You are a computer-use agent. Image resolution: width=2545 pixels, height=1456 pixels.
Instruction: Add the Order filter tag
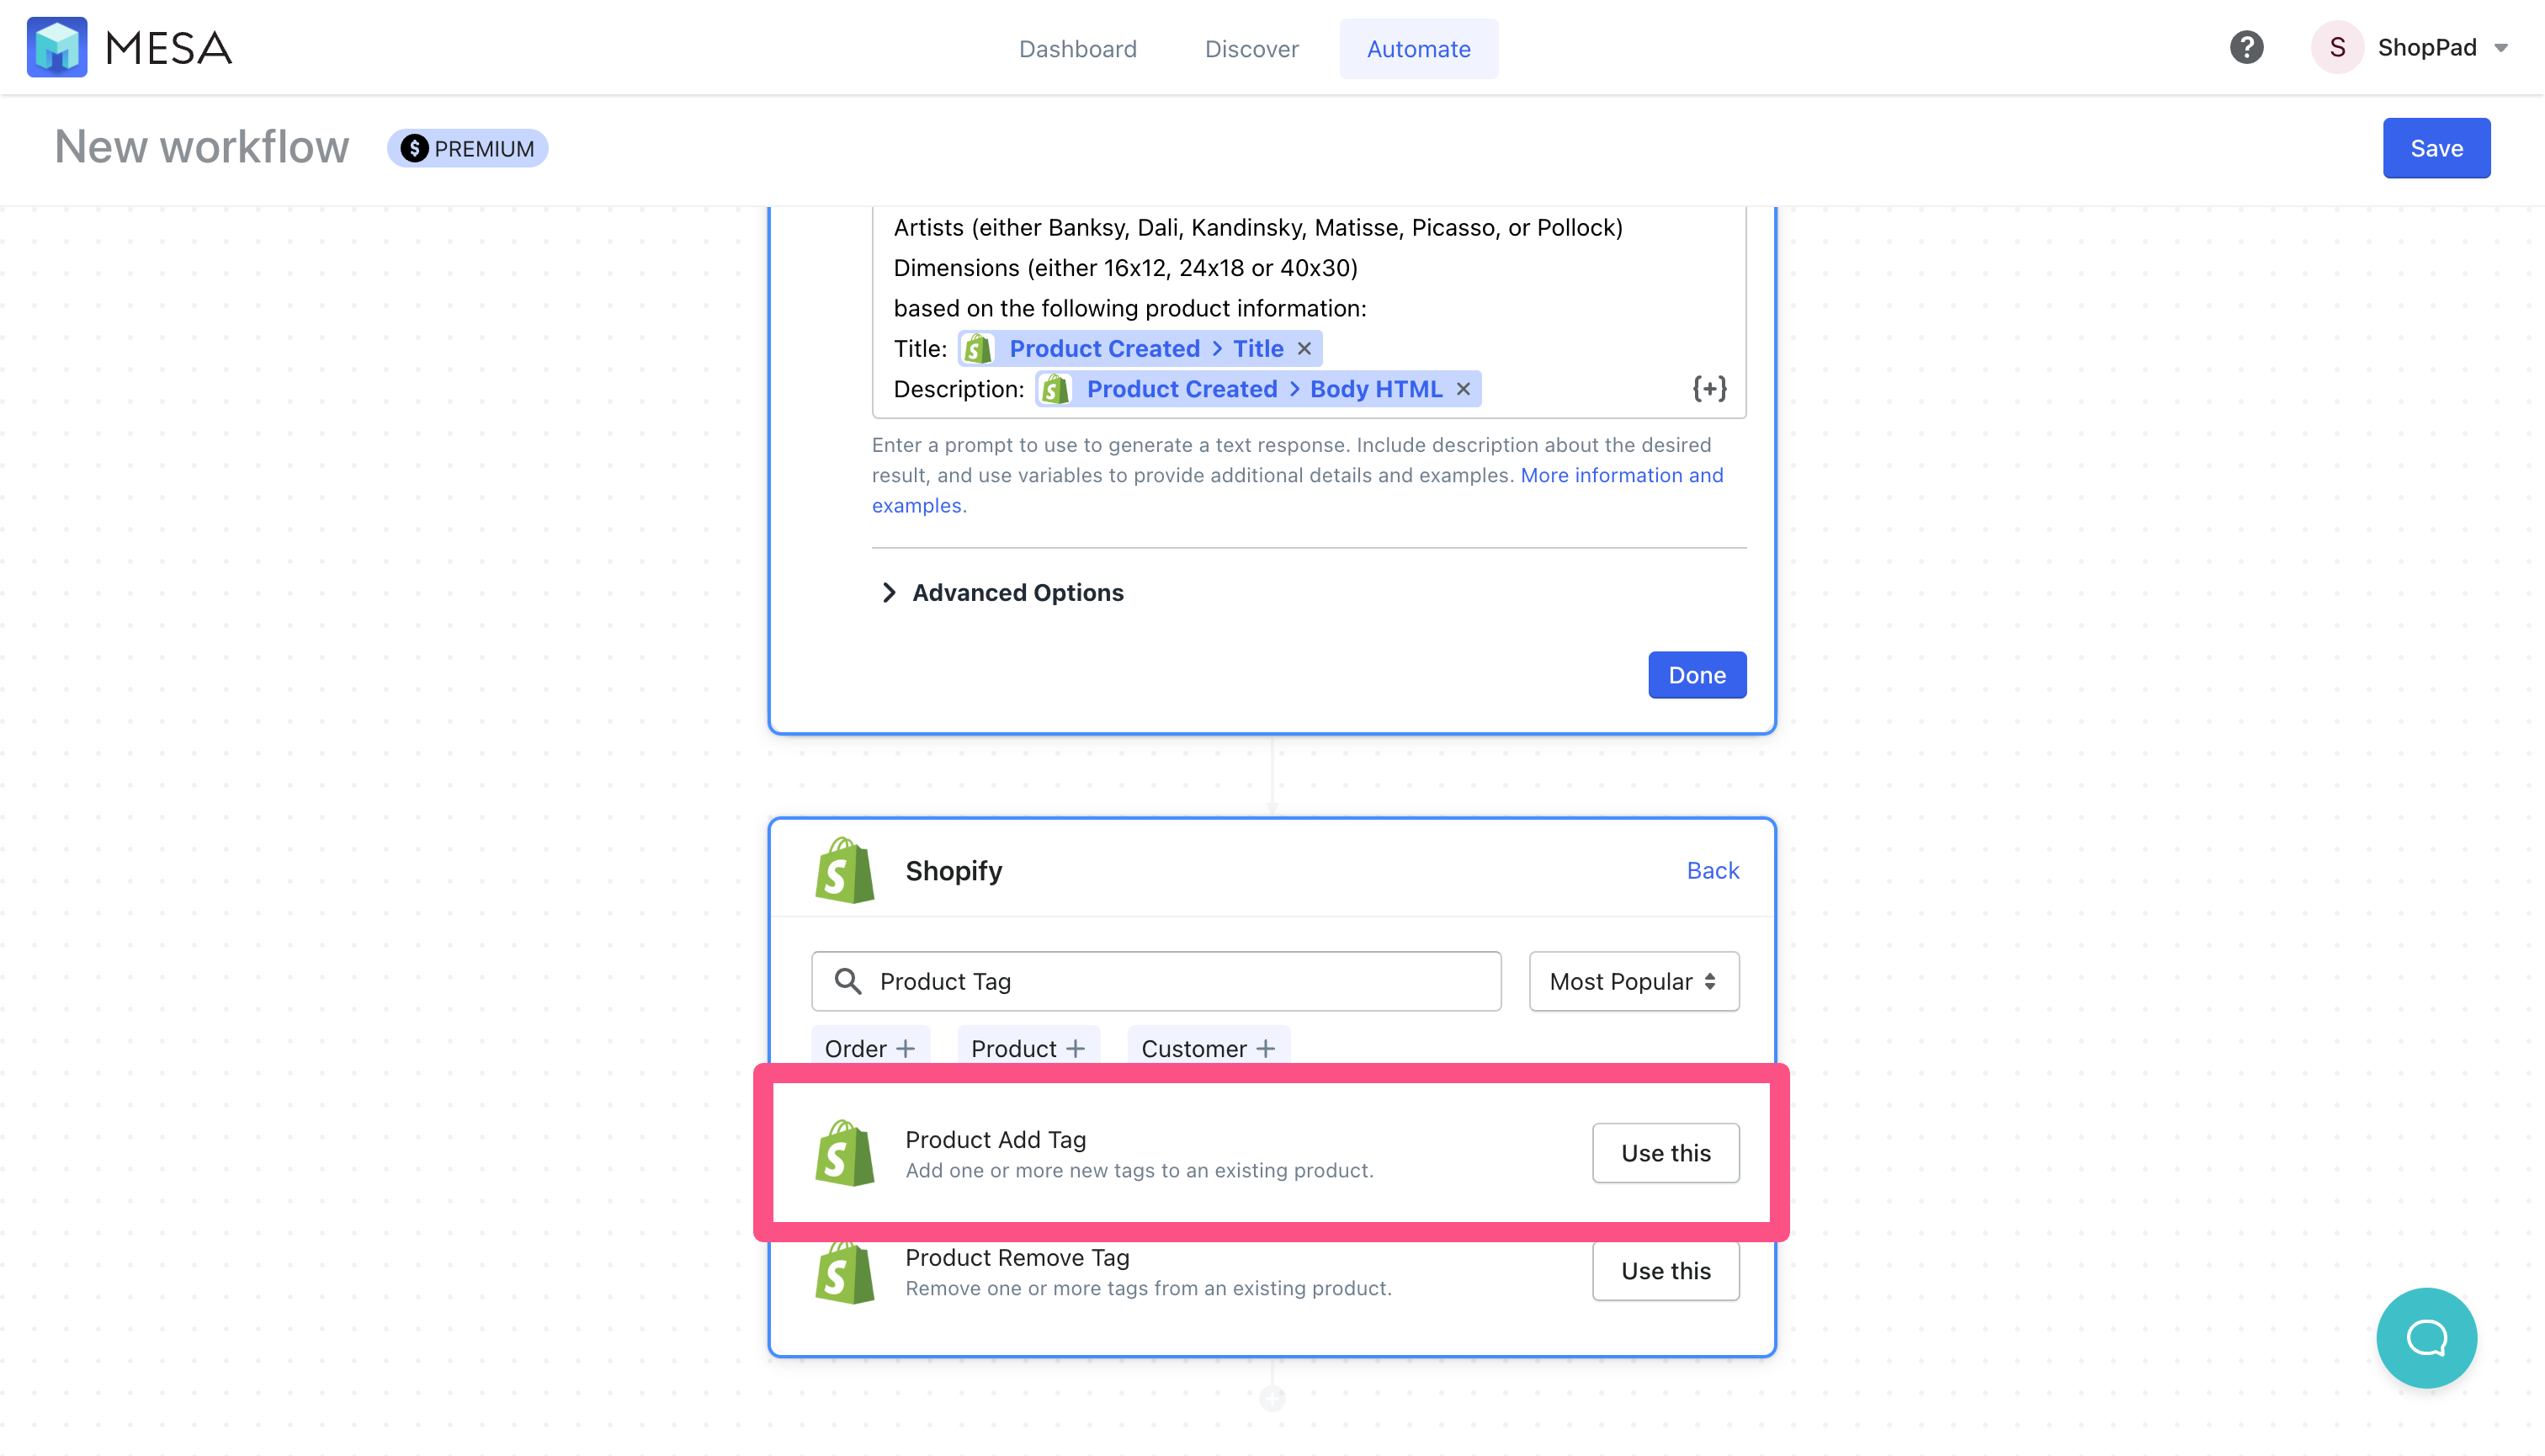[870, 1048]
